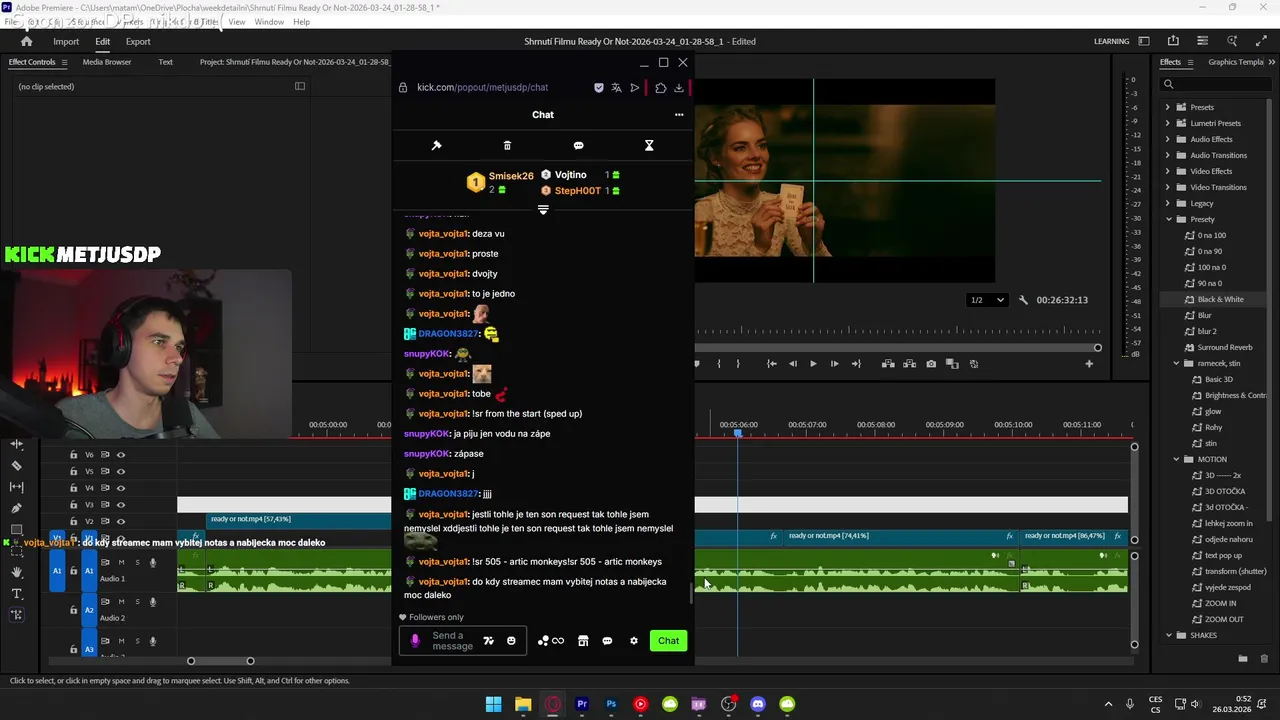Toggle the V3 track lock
The height and width of the screenshot is (720, 1280).
click(73, 505)
